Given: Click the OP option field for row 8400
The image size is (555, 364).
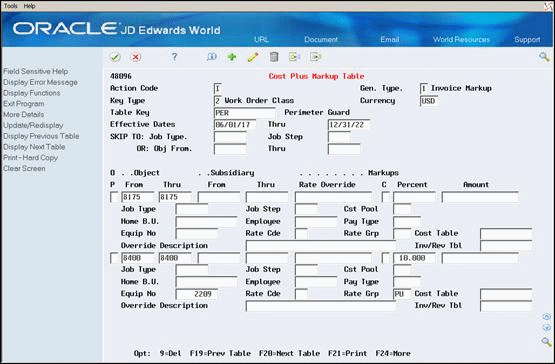Looking at the screenshot, I should click(114, 258).
